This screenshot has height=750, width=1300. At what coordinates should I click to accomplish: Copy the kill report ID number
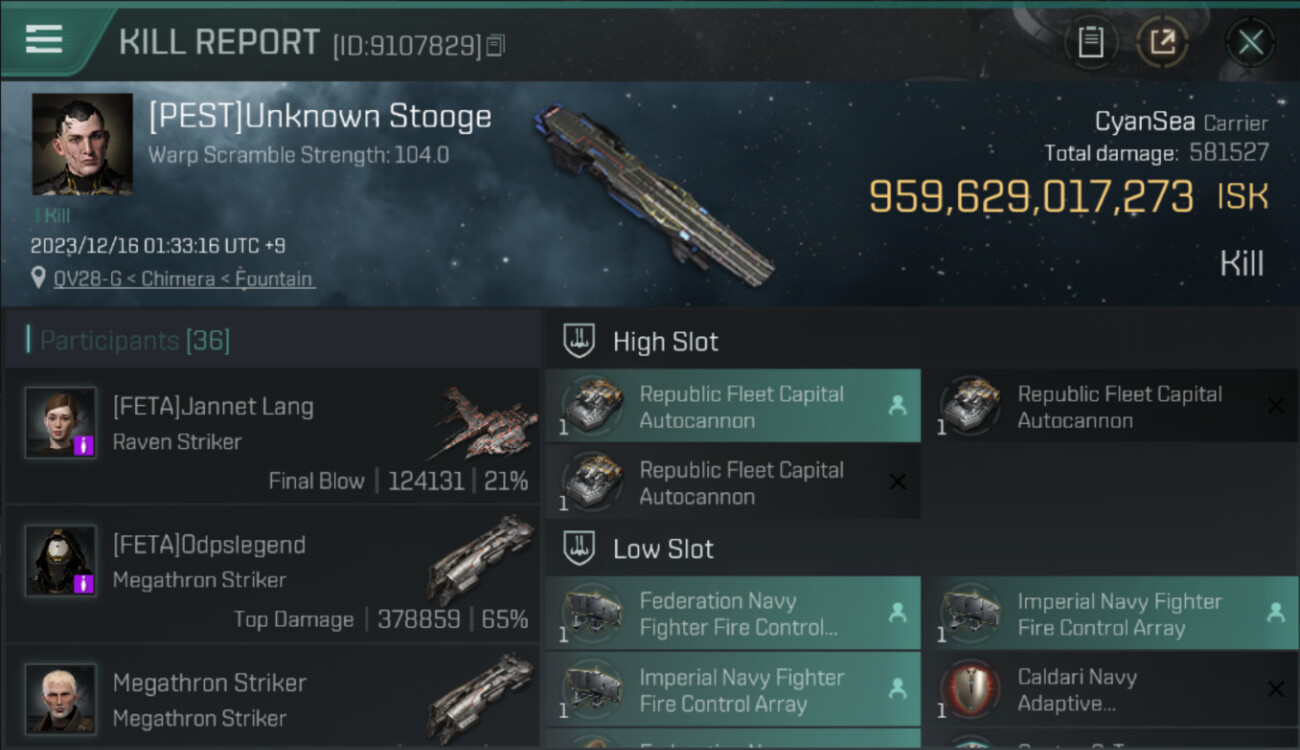497,45
